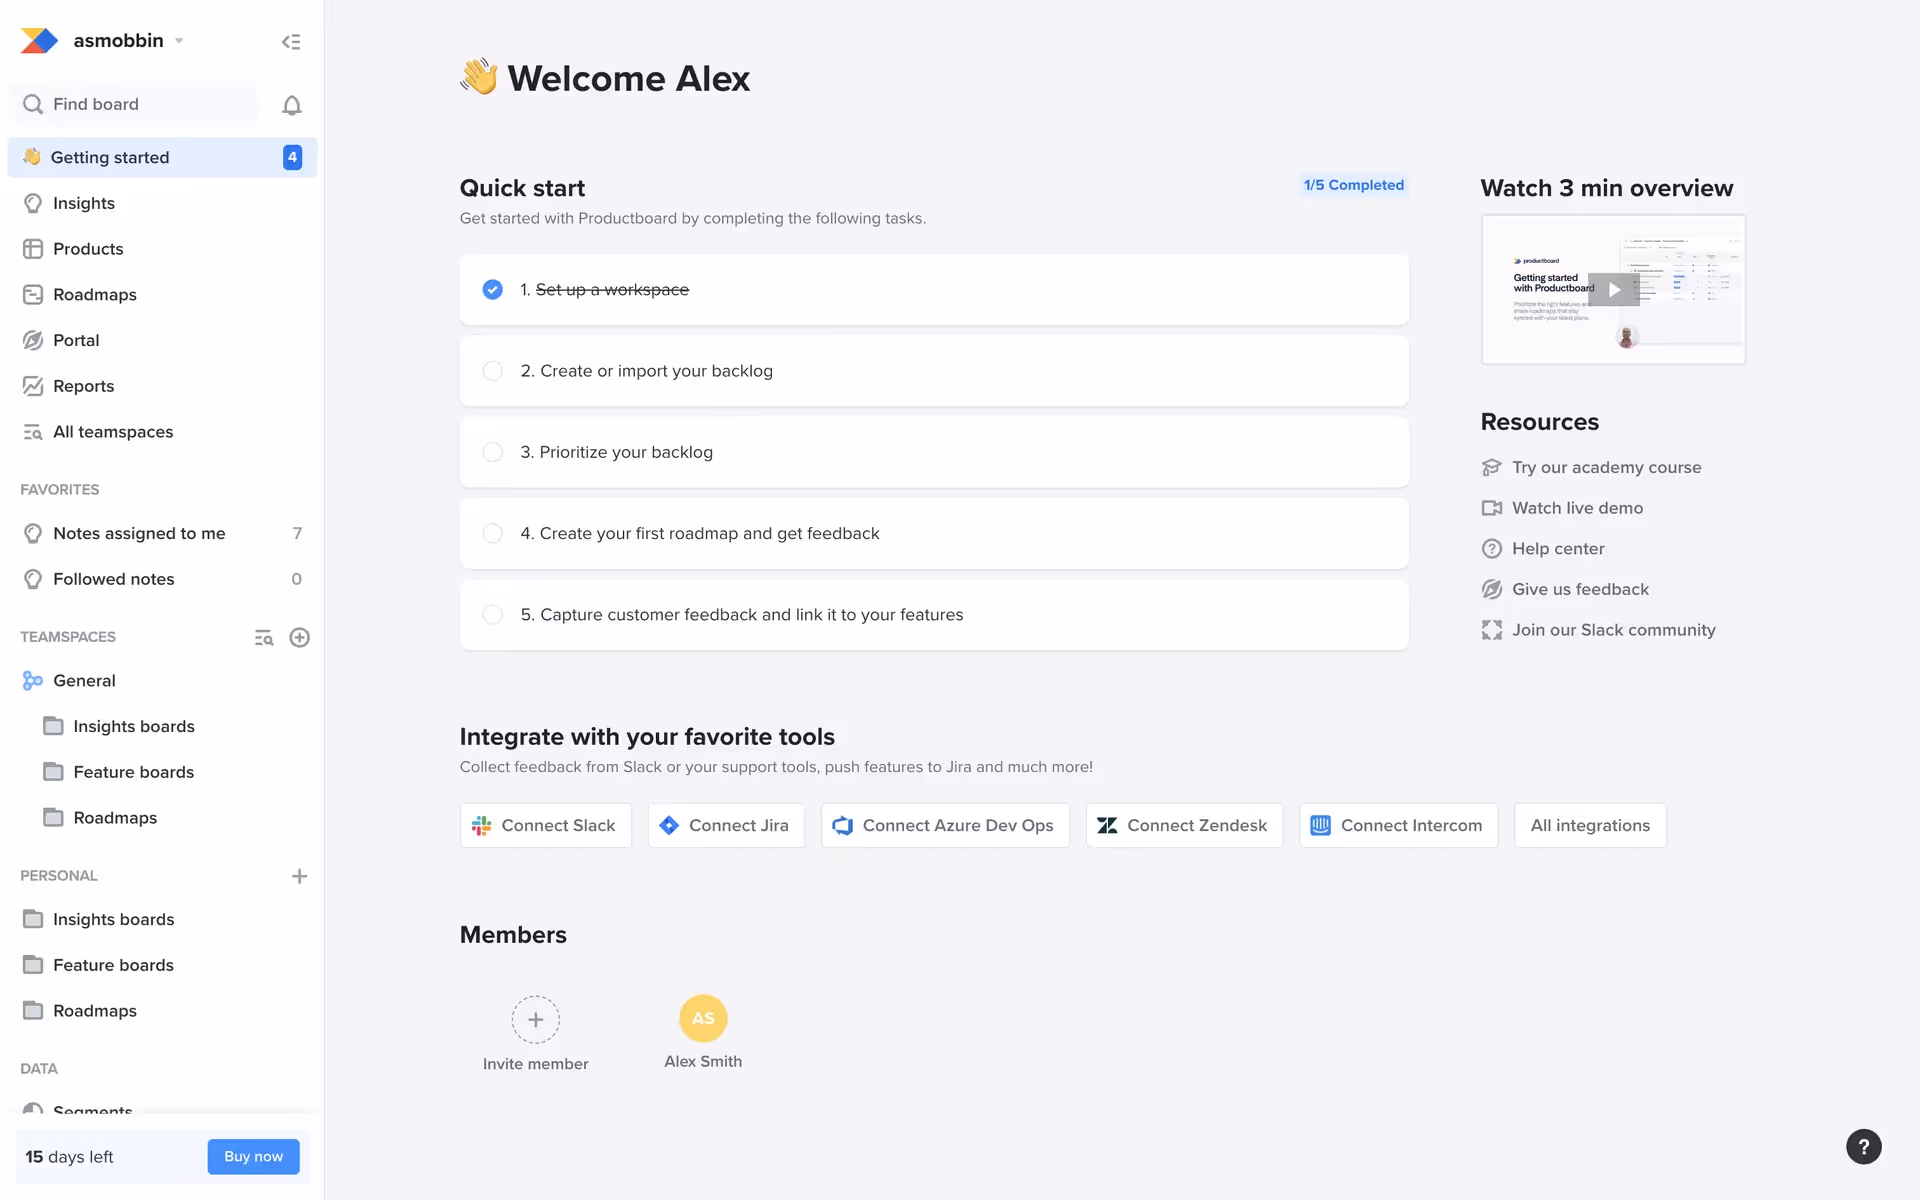Click the Alex Smith avatar
Screen dimensions: 1920x1200
click(x=703, y=1018)
